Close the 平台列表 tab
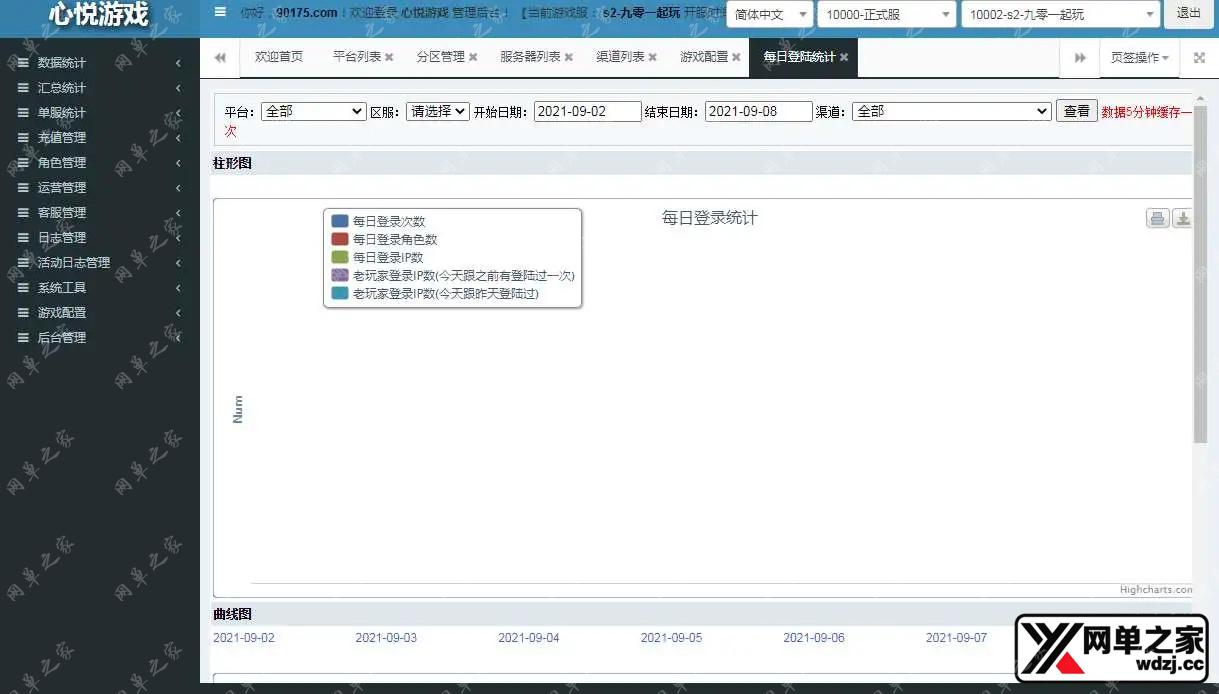The image size is (1219, 694). pyautogui.click(x=389, y=58)
